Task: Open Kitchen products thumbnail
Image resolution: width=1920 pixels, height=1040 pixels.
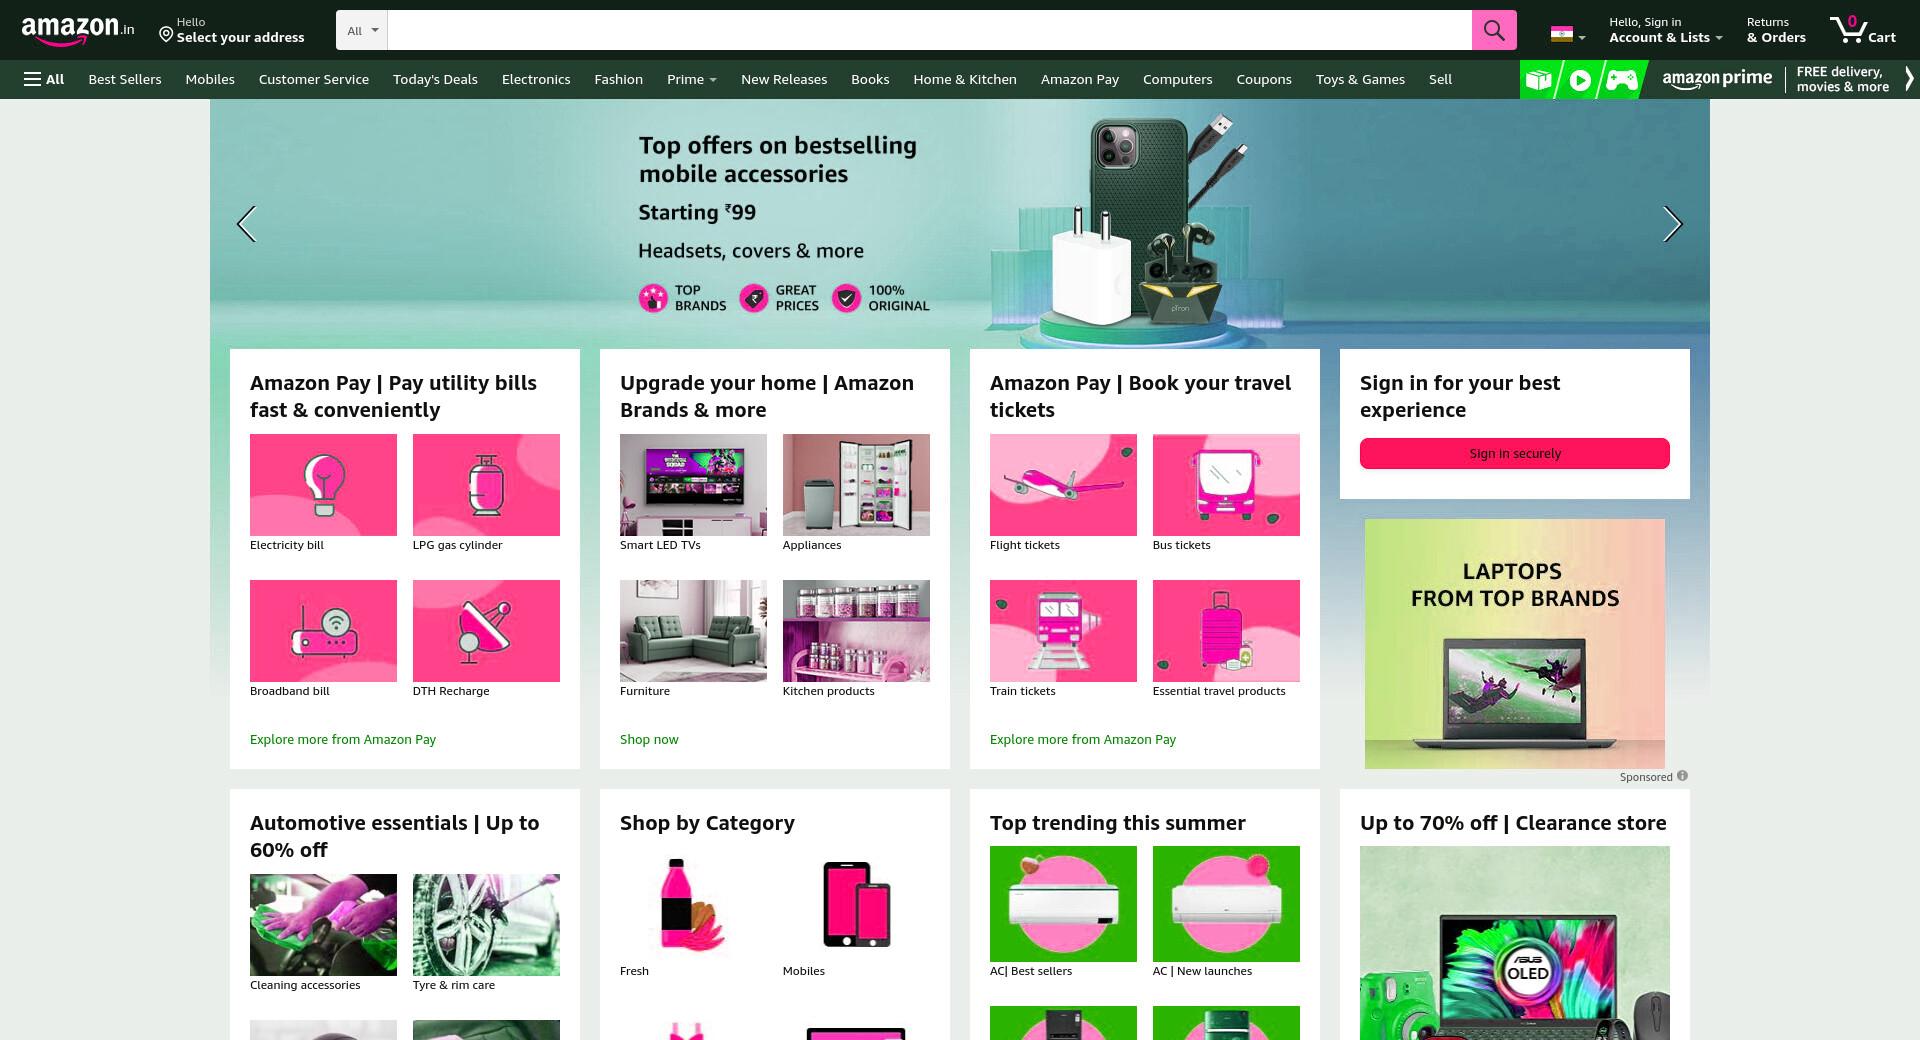Action: coord(856,631)
